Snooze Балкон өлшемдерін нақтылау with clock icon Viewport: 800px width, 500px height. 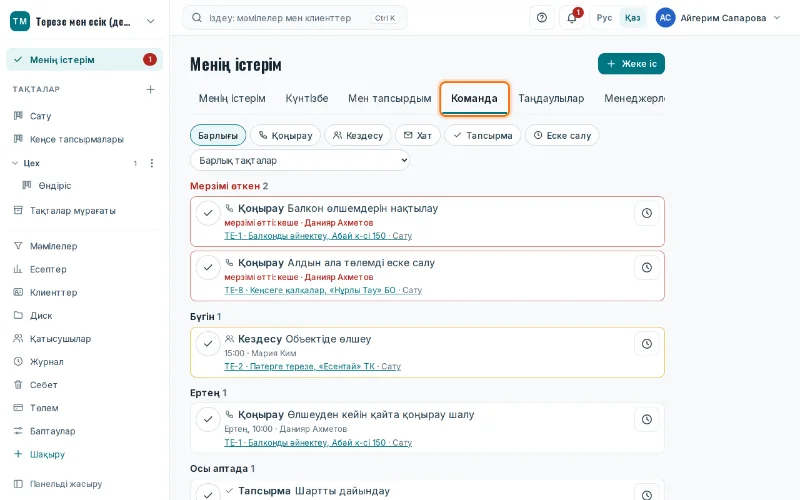tap(646, 213)
